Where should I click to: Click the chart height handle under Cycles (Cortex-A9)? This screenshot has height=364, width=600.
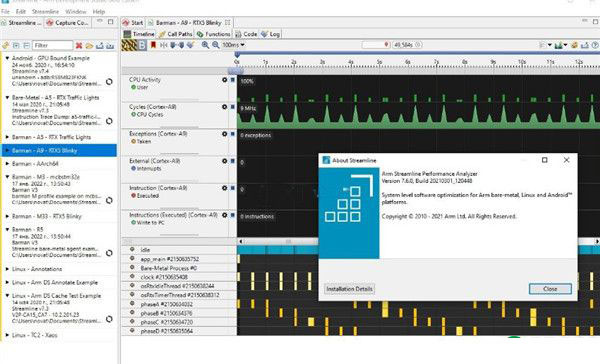point(179,127)
